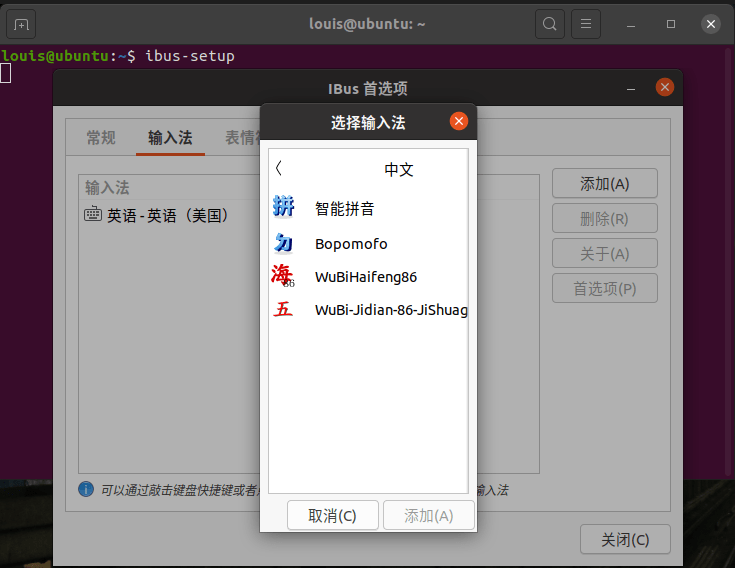Viewport: 735px width, 568px height.
Task: Minimize the terminal window
Action: (x=631, y=24)
